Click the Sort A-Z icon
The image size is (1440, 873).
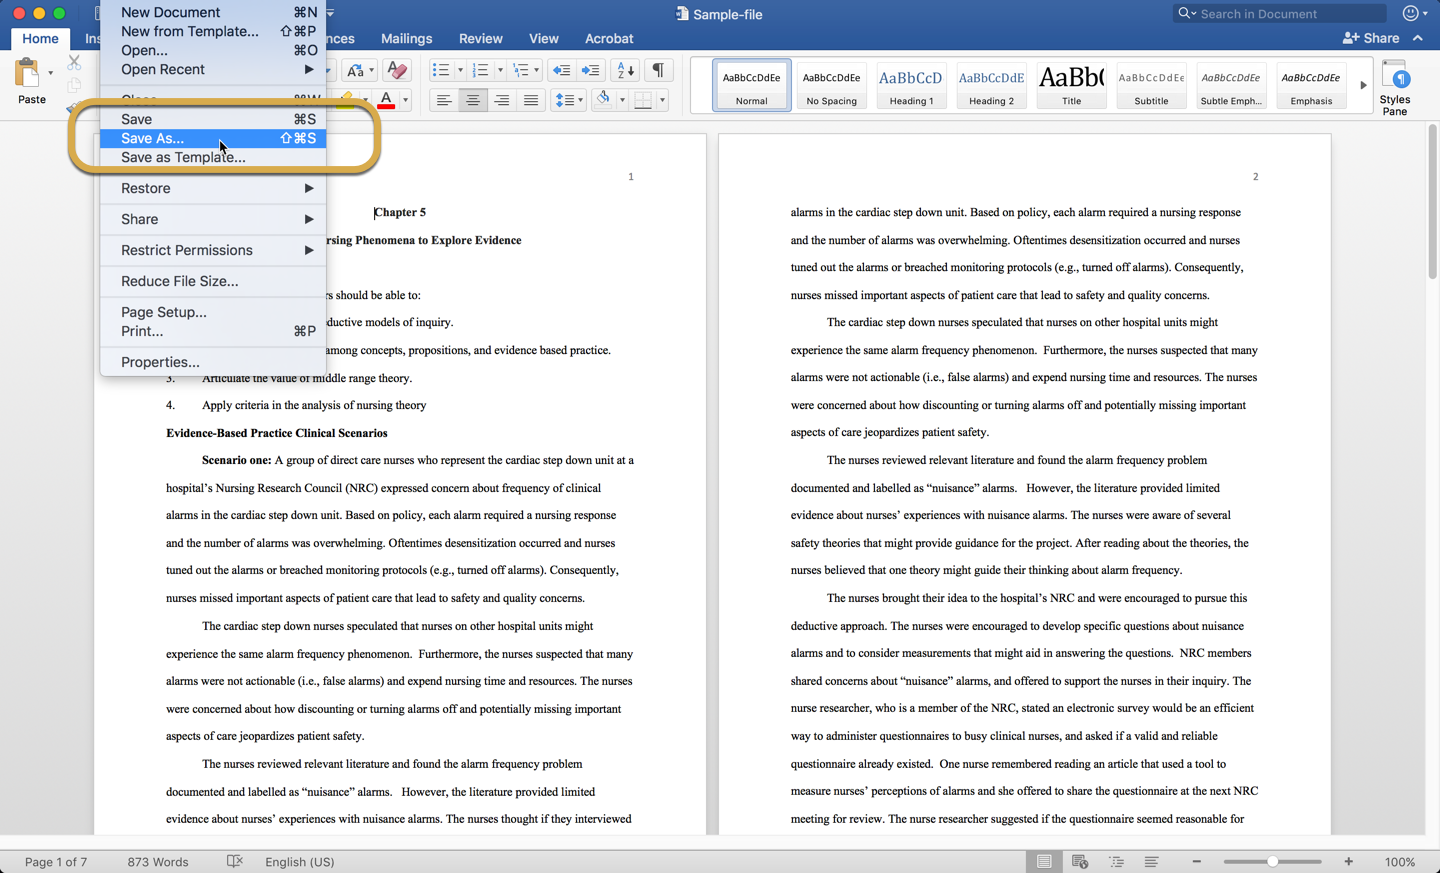click(625, 70)
